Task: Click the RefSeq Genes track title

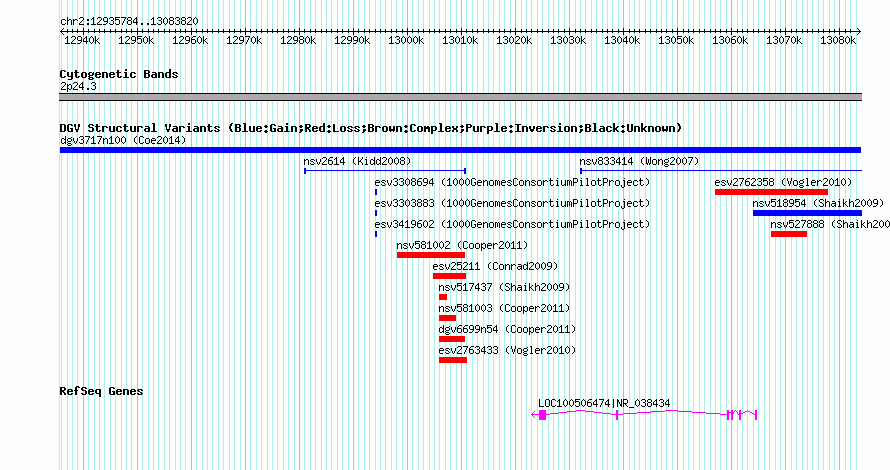Action: [x=101, y=391]
